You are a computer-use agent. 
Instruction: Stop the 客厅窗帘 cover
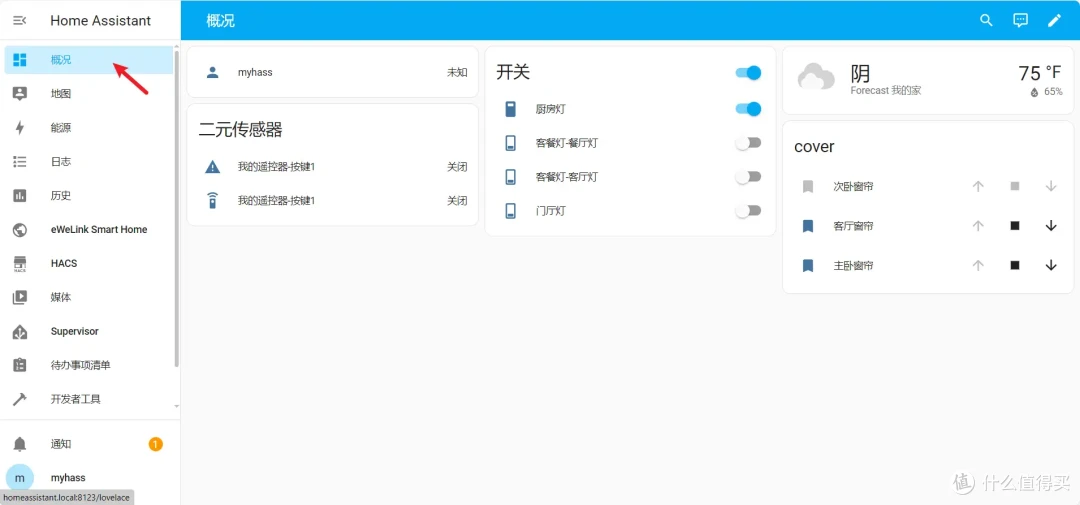point(1015,225)
